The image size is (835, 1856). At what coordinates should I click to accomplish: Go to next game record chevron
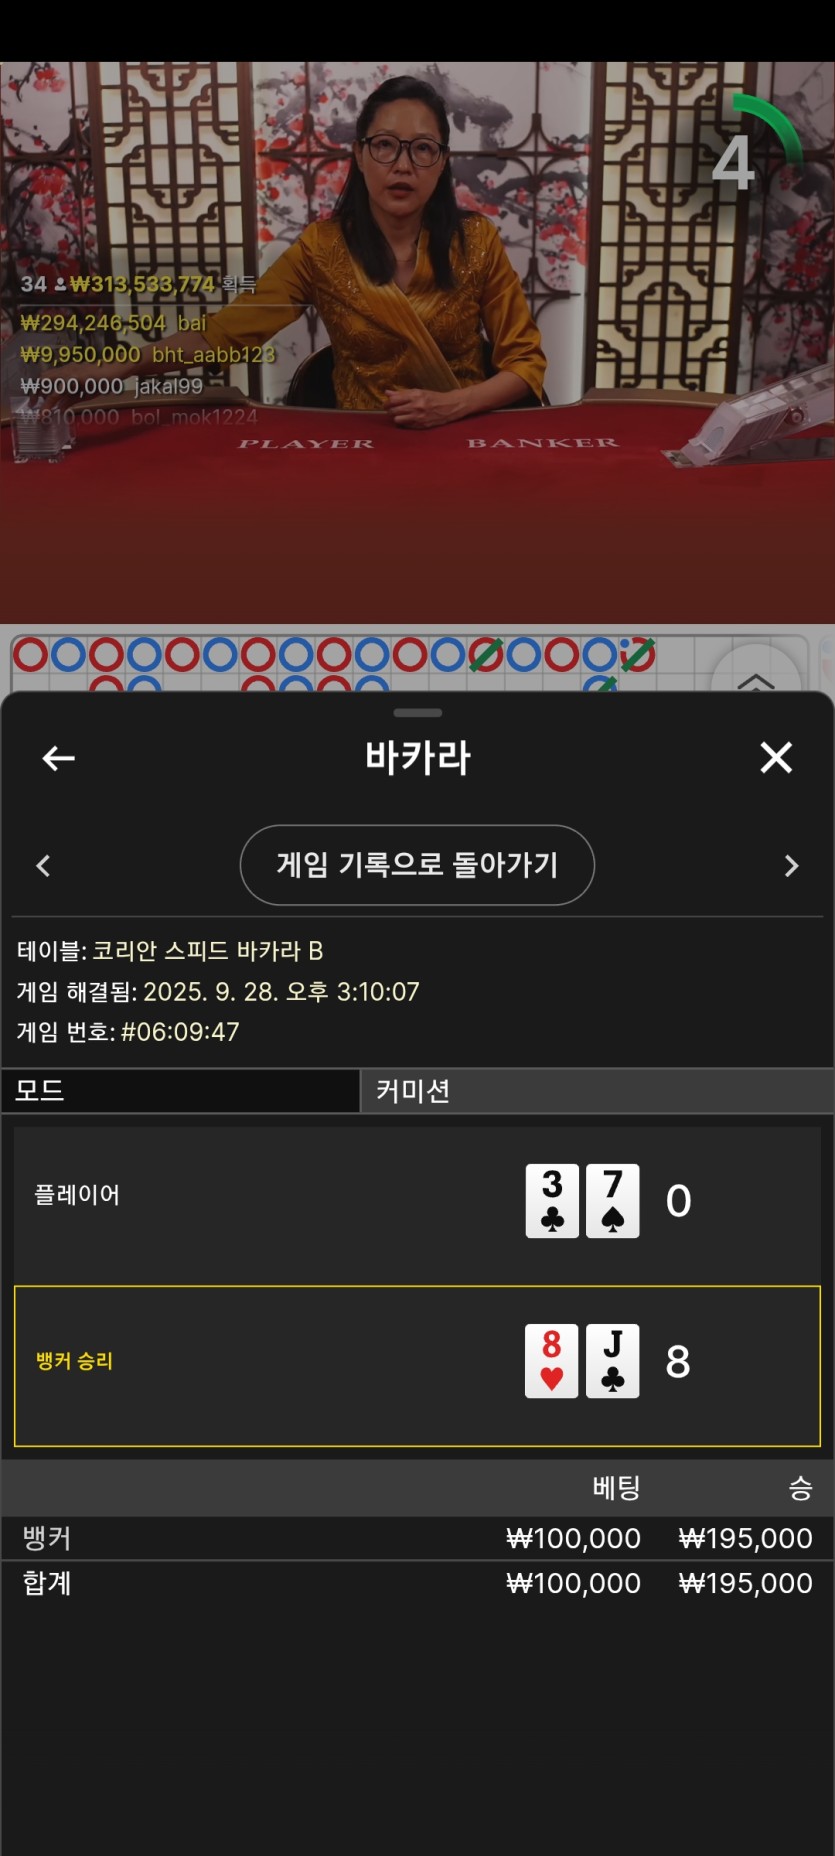791,866
